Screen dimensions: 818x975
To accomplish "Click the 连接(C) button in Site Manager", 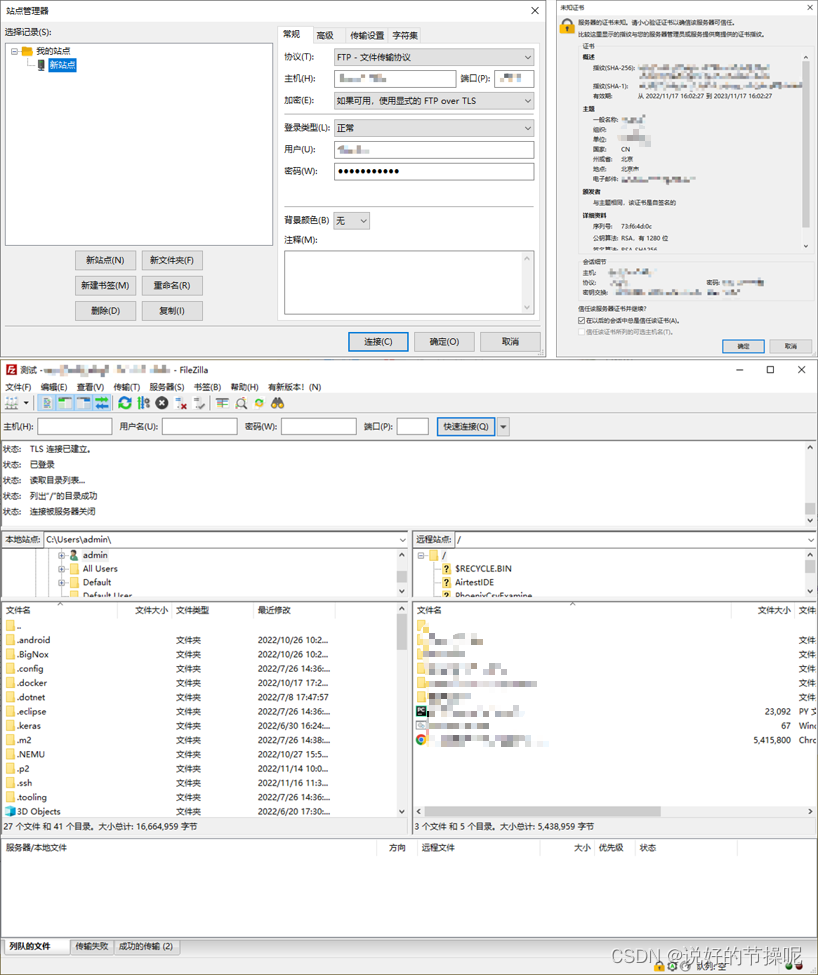I will (378, 342).
